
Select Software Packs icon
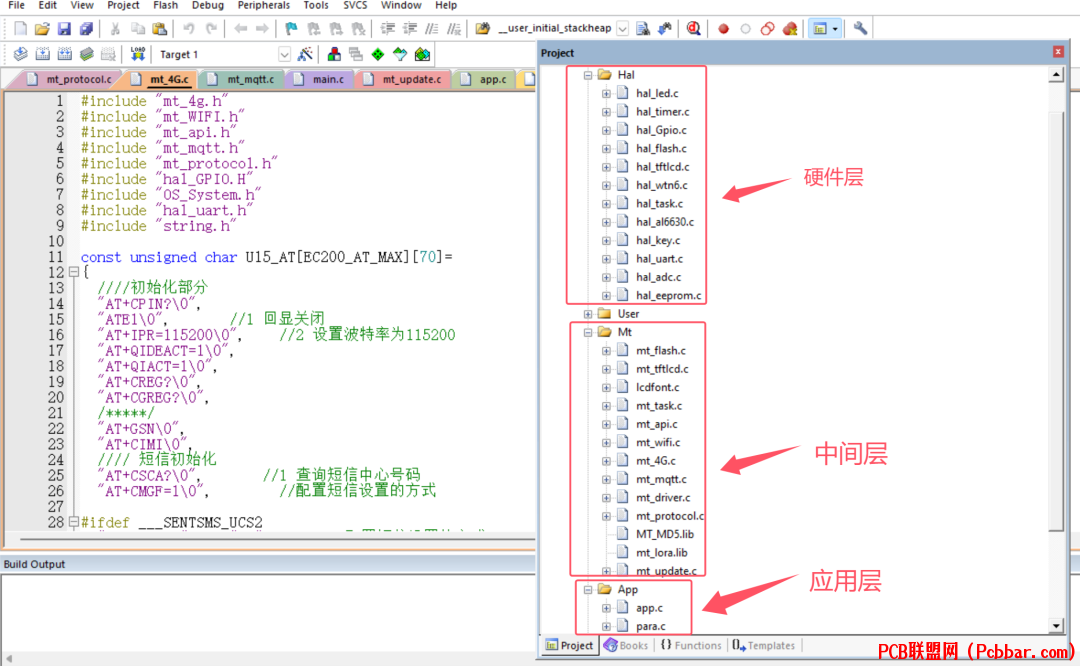coord(400,54)
